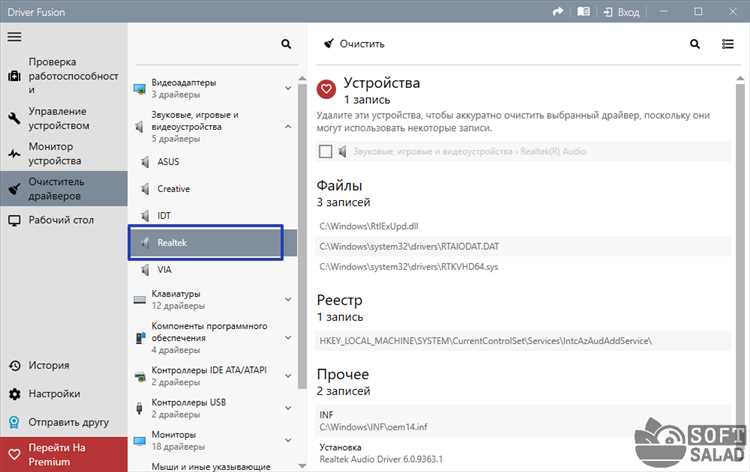Click the Очистить clean button
Viewport: 750px width, 472px height.
354,44
